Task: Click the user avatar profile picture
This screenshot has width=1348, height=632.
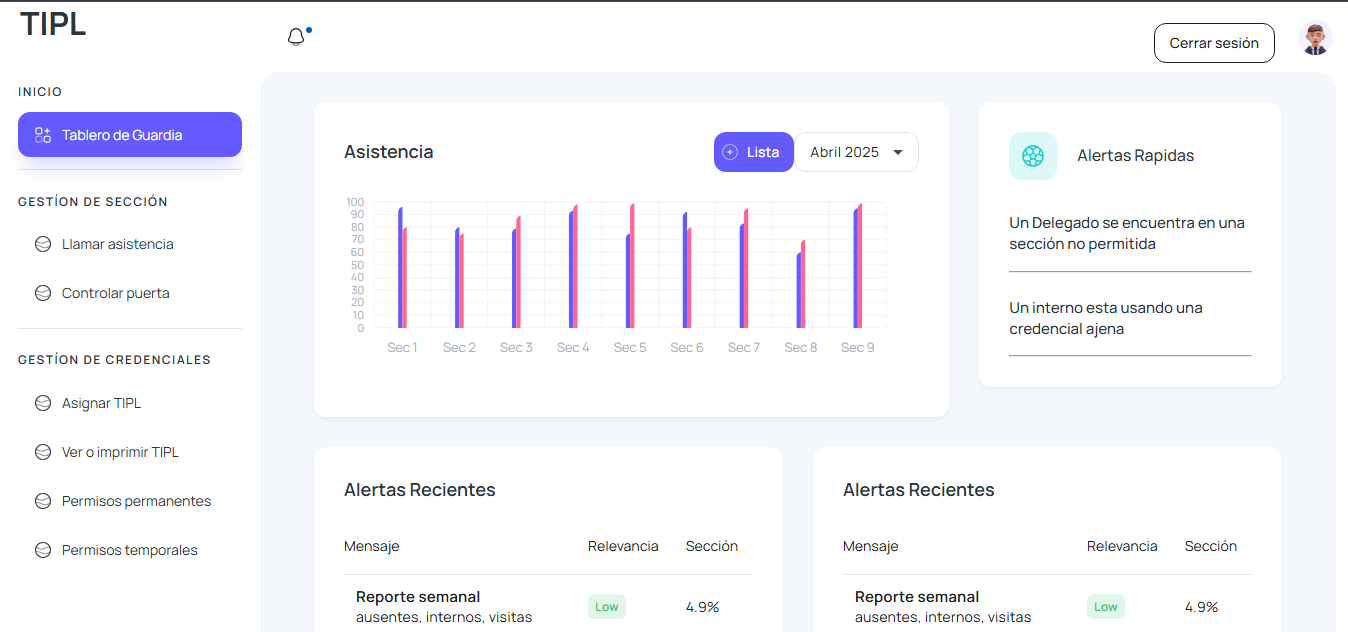Action: click(x=1315, y=39)
